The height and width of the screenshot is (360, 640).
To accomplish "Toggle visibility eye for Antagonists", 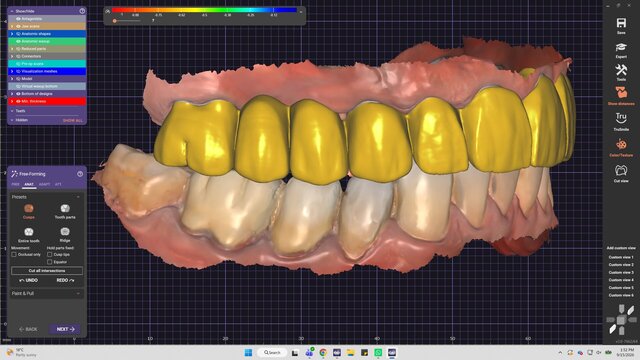I will (x=18, y=19).
